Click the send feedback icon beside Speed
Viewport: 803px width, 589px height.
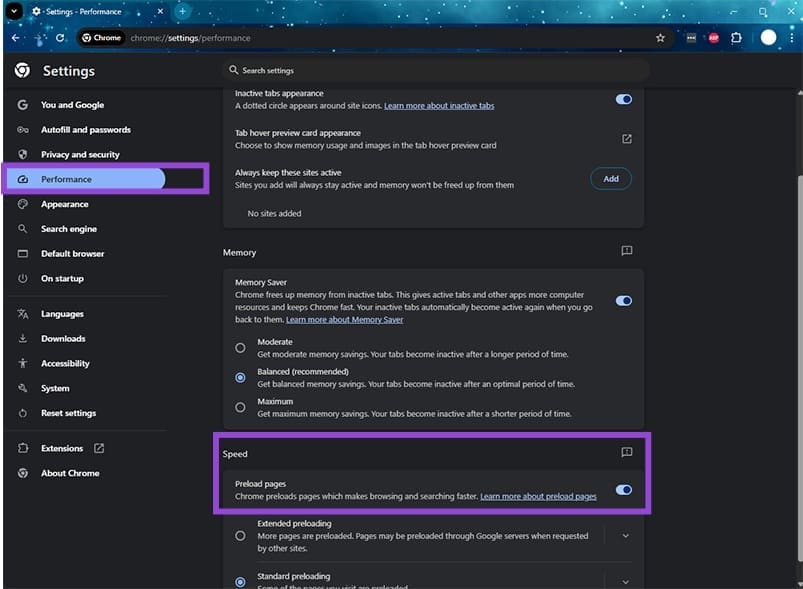[x=626, y=452]
